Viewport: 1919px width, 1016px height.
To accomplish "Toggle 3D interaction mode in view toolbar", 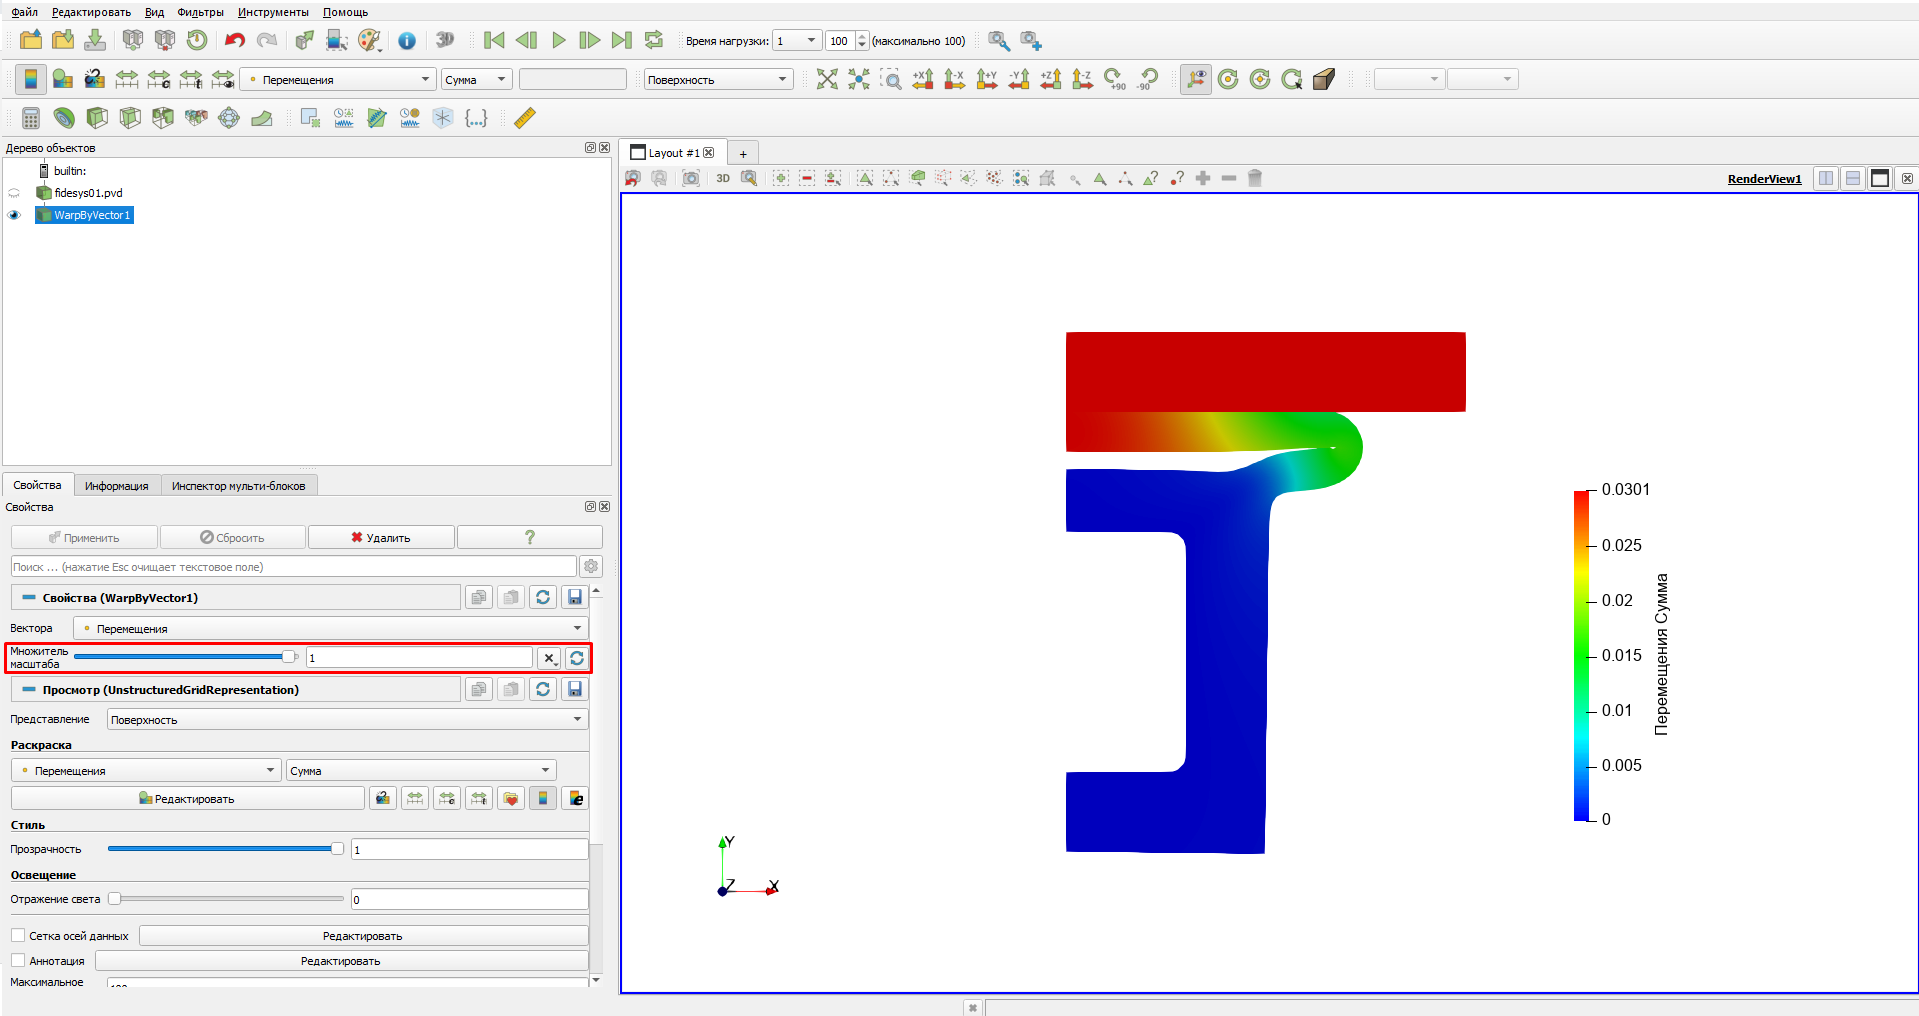I will coord(723,178).
